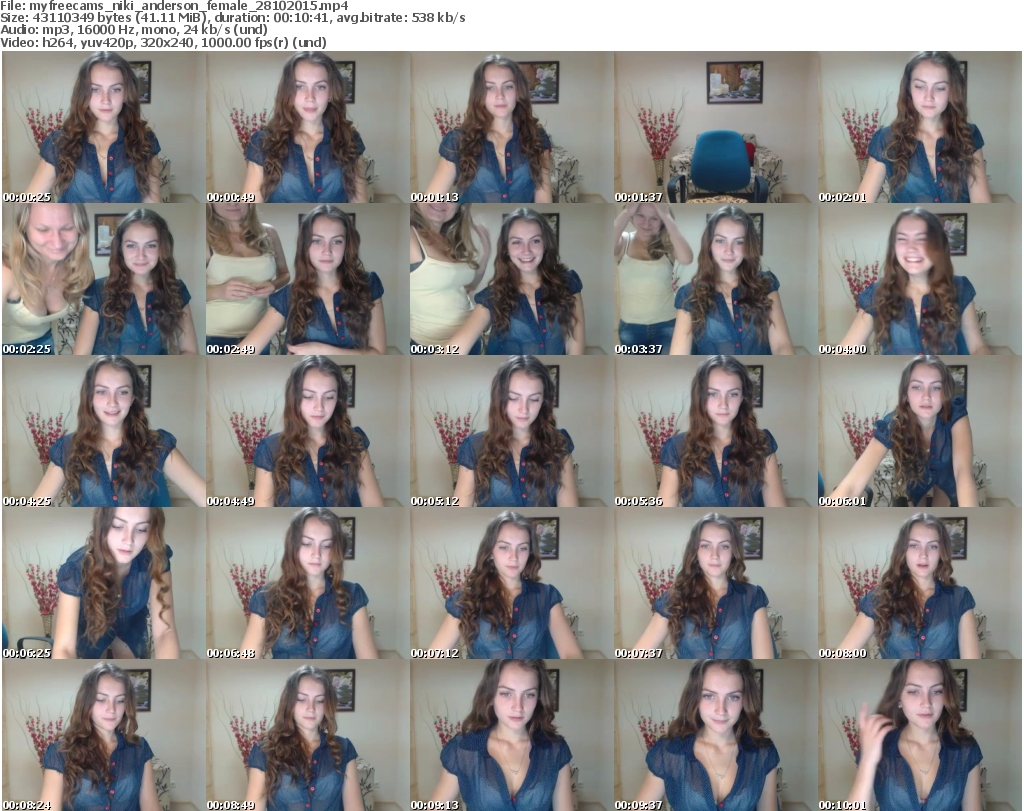Open the frame stamped 00:09:37

pos(716,735)
